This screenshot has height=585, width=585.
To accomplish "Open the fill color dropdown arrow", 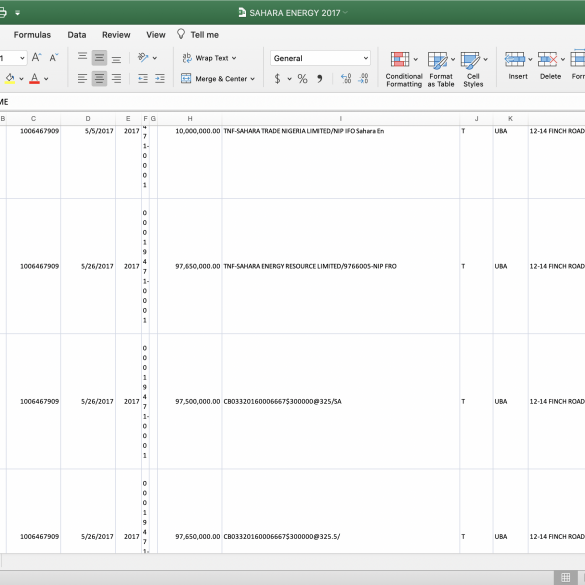I will [21, 79].
